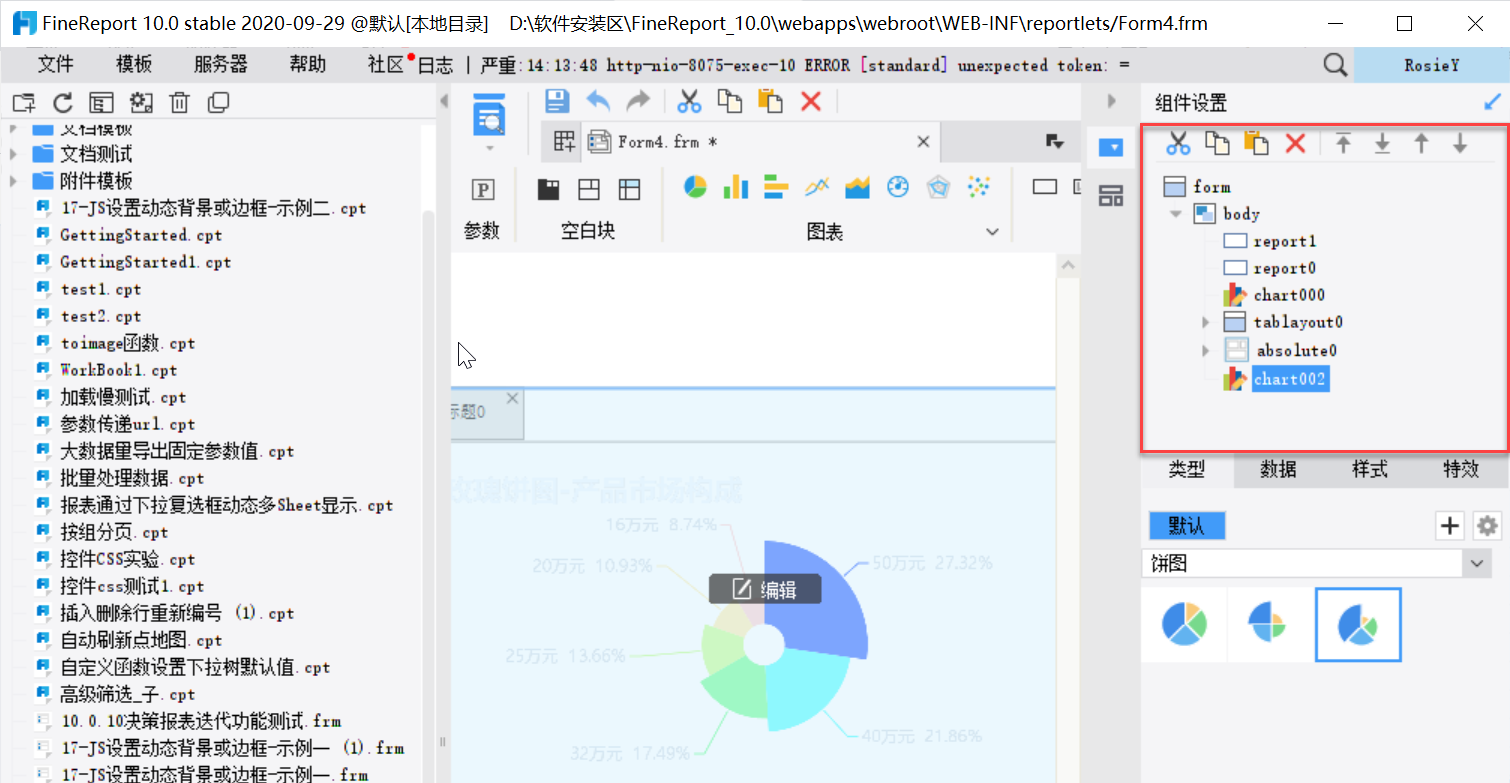The height and width of the screenshot is (783, 1510).
Task: Open the 帮助 menu
Action: point(308,65)
